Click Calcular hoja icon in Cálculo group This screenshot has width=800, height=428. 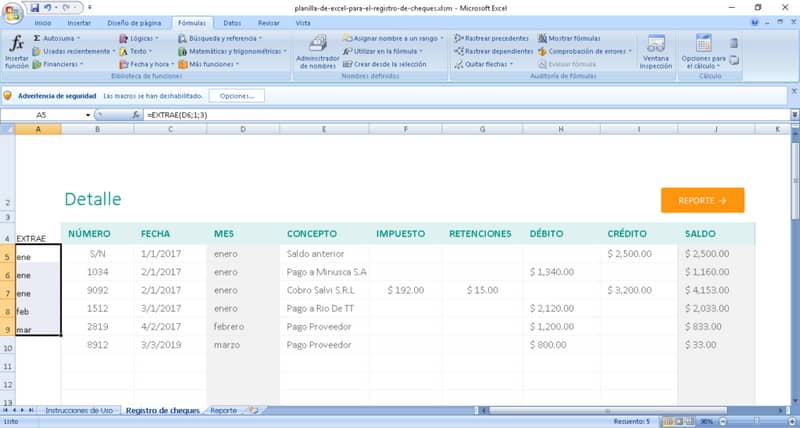pyautogui.click(x=734, y=60)
